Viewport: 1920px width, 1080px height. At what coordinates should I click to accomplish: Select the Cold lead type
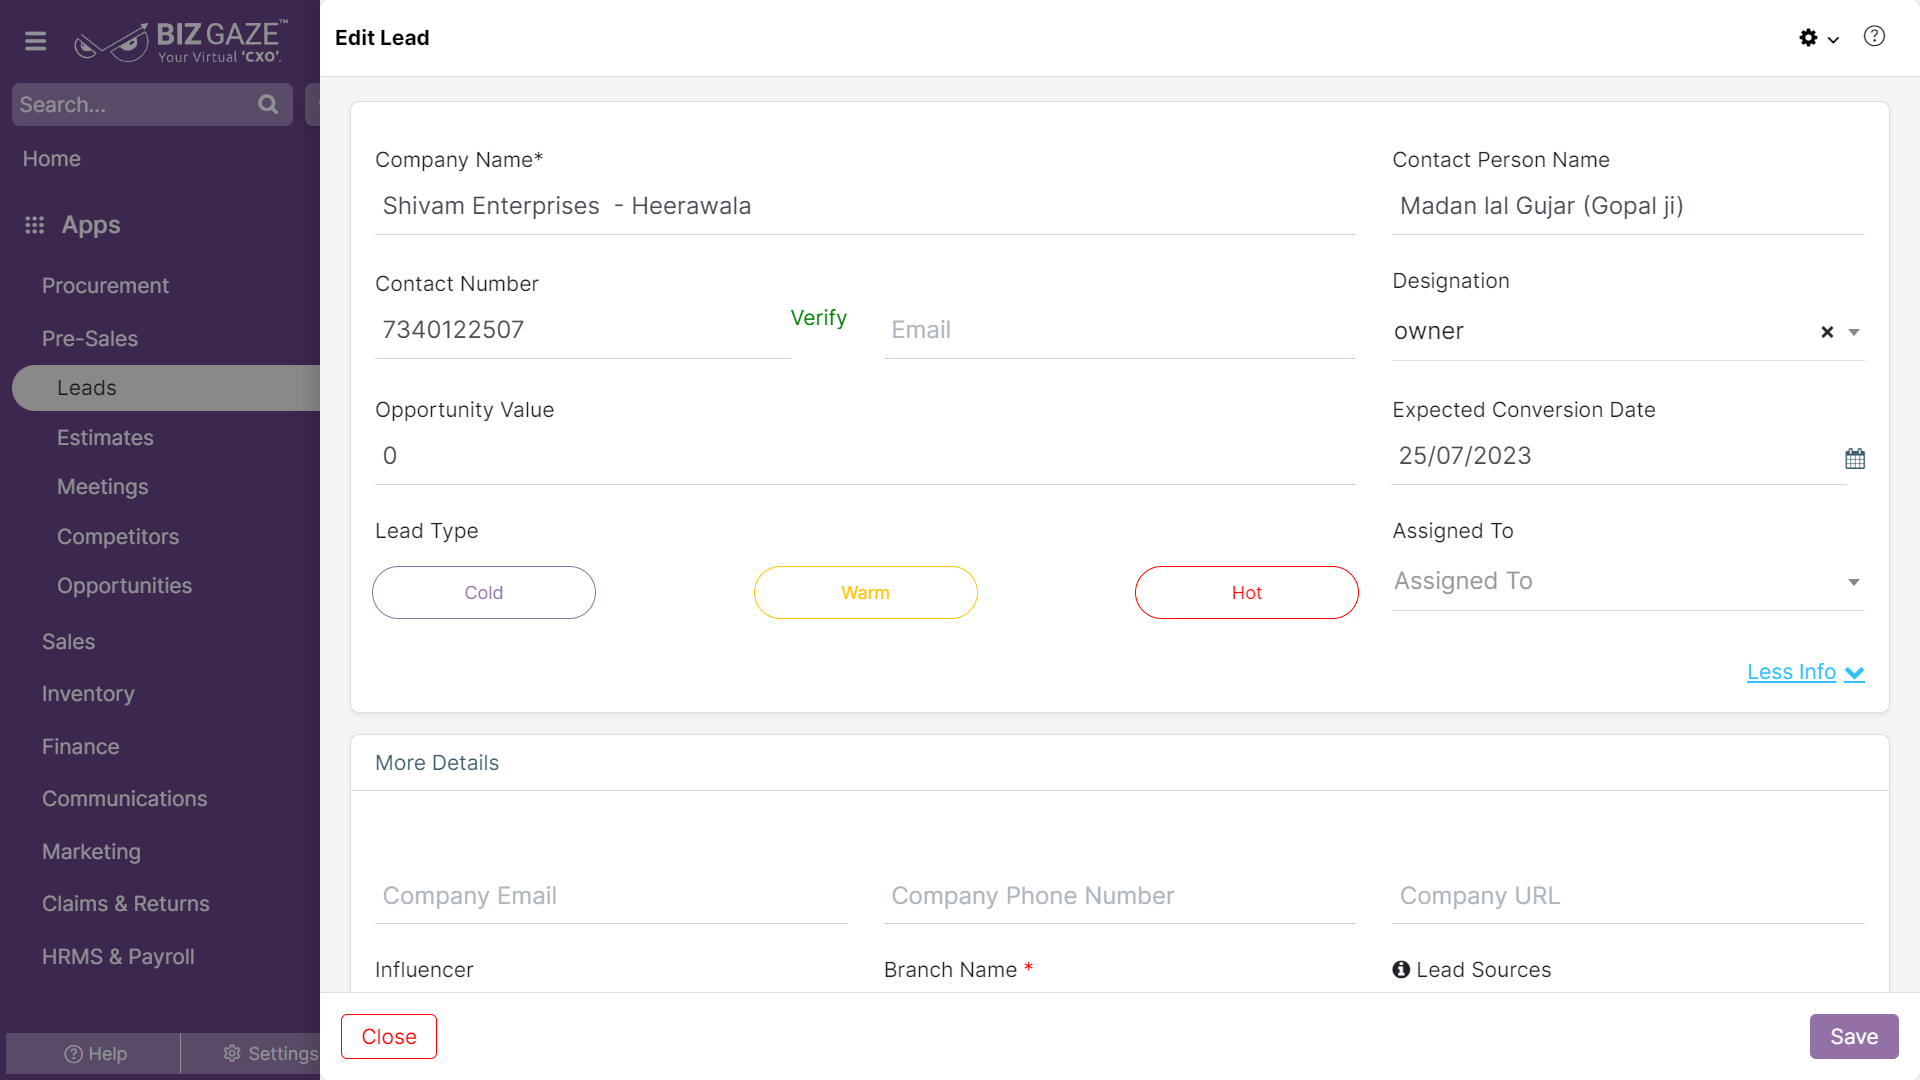pyautogui.click(x=484, y=592)
